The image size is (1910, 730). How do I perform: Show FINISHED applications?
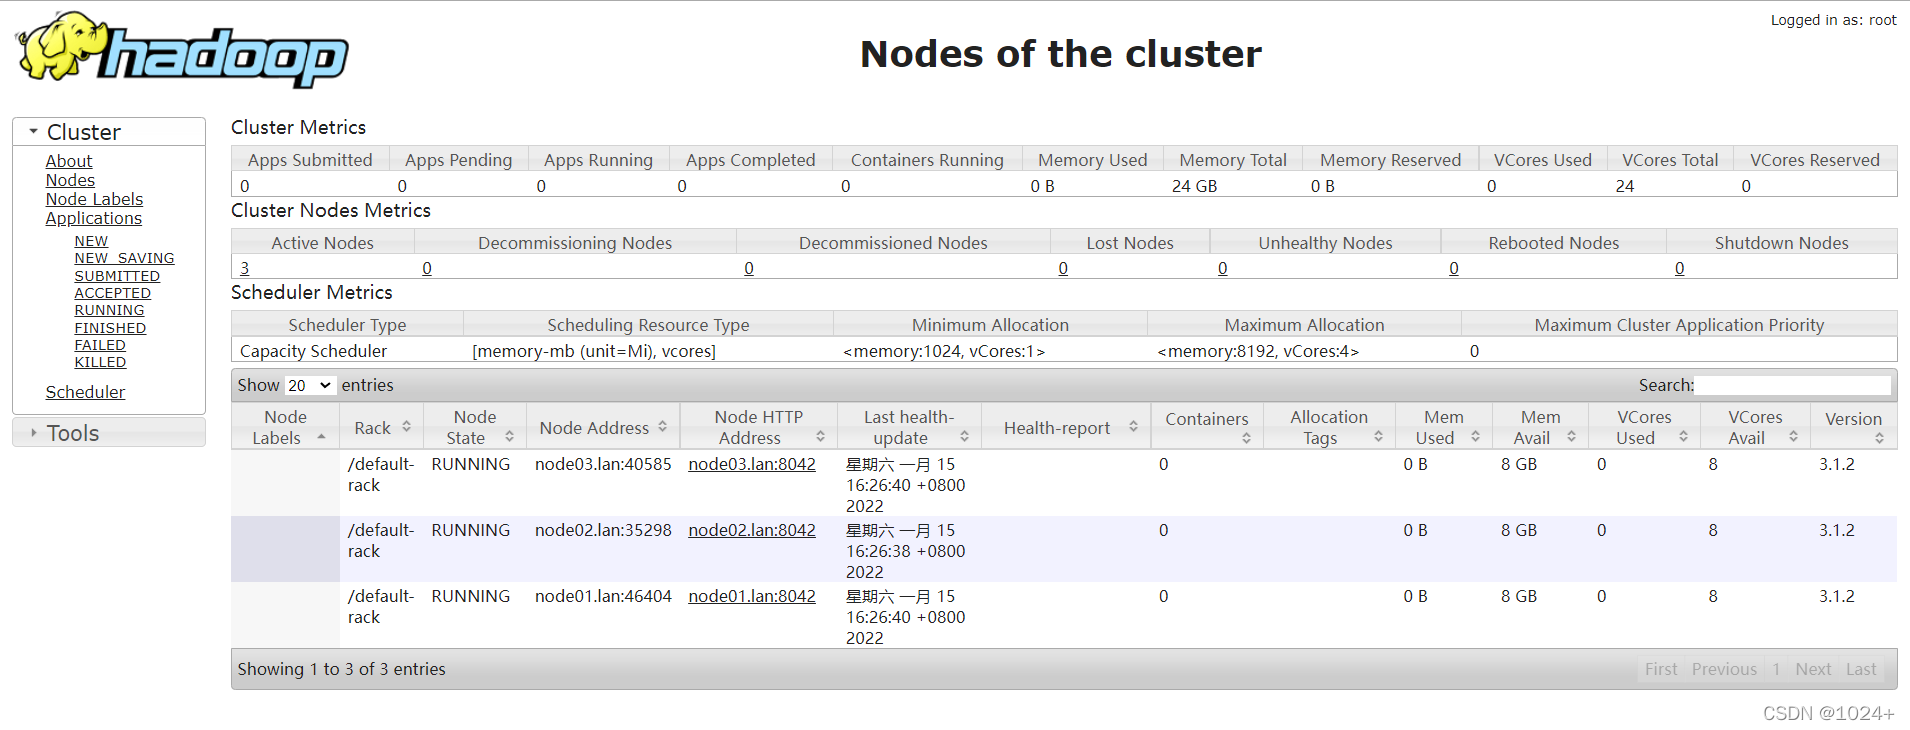tap(110, 328)
